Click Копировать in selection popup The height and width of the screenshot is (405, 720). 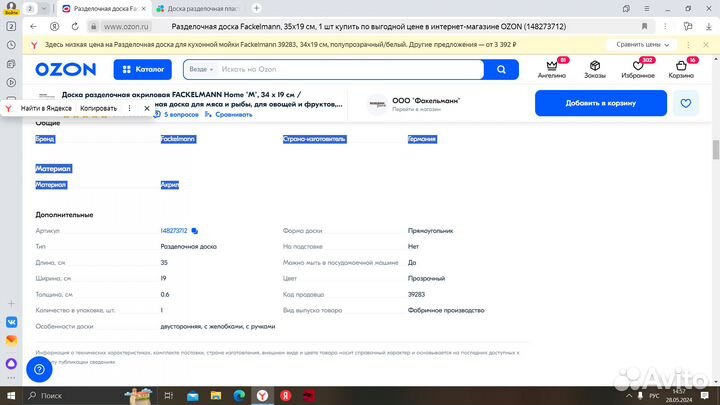[x=98, y=108]
